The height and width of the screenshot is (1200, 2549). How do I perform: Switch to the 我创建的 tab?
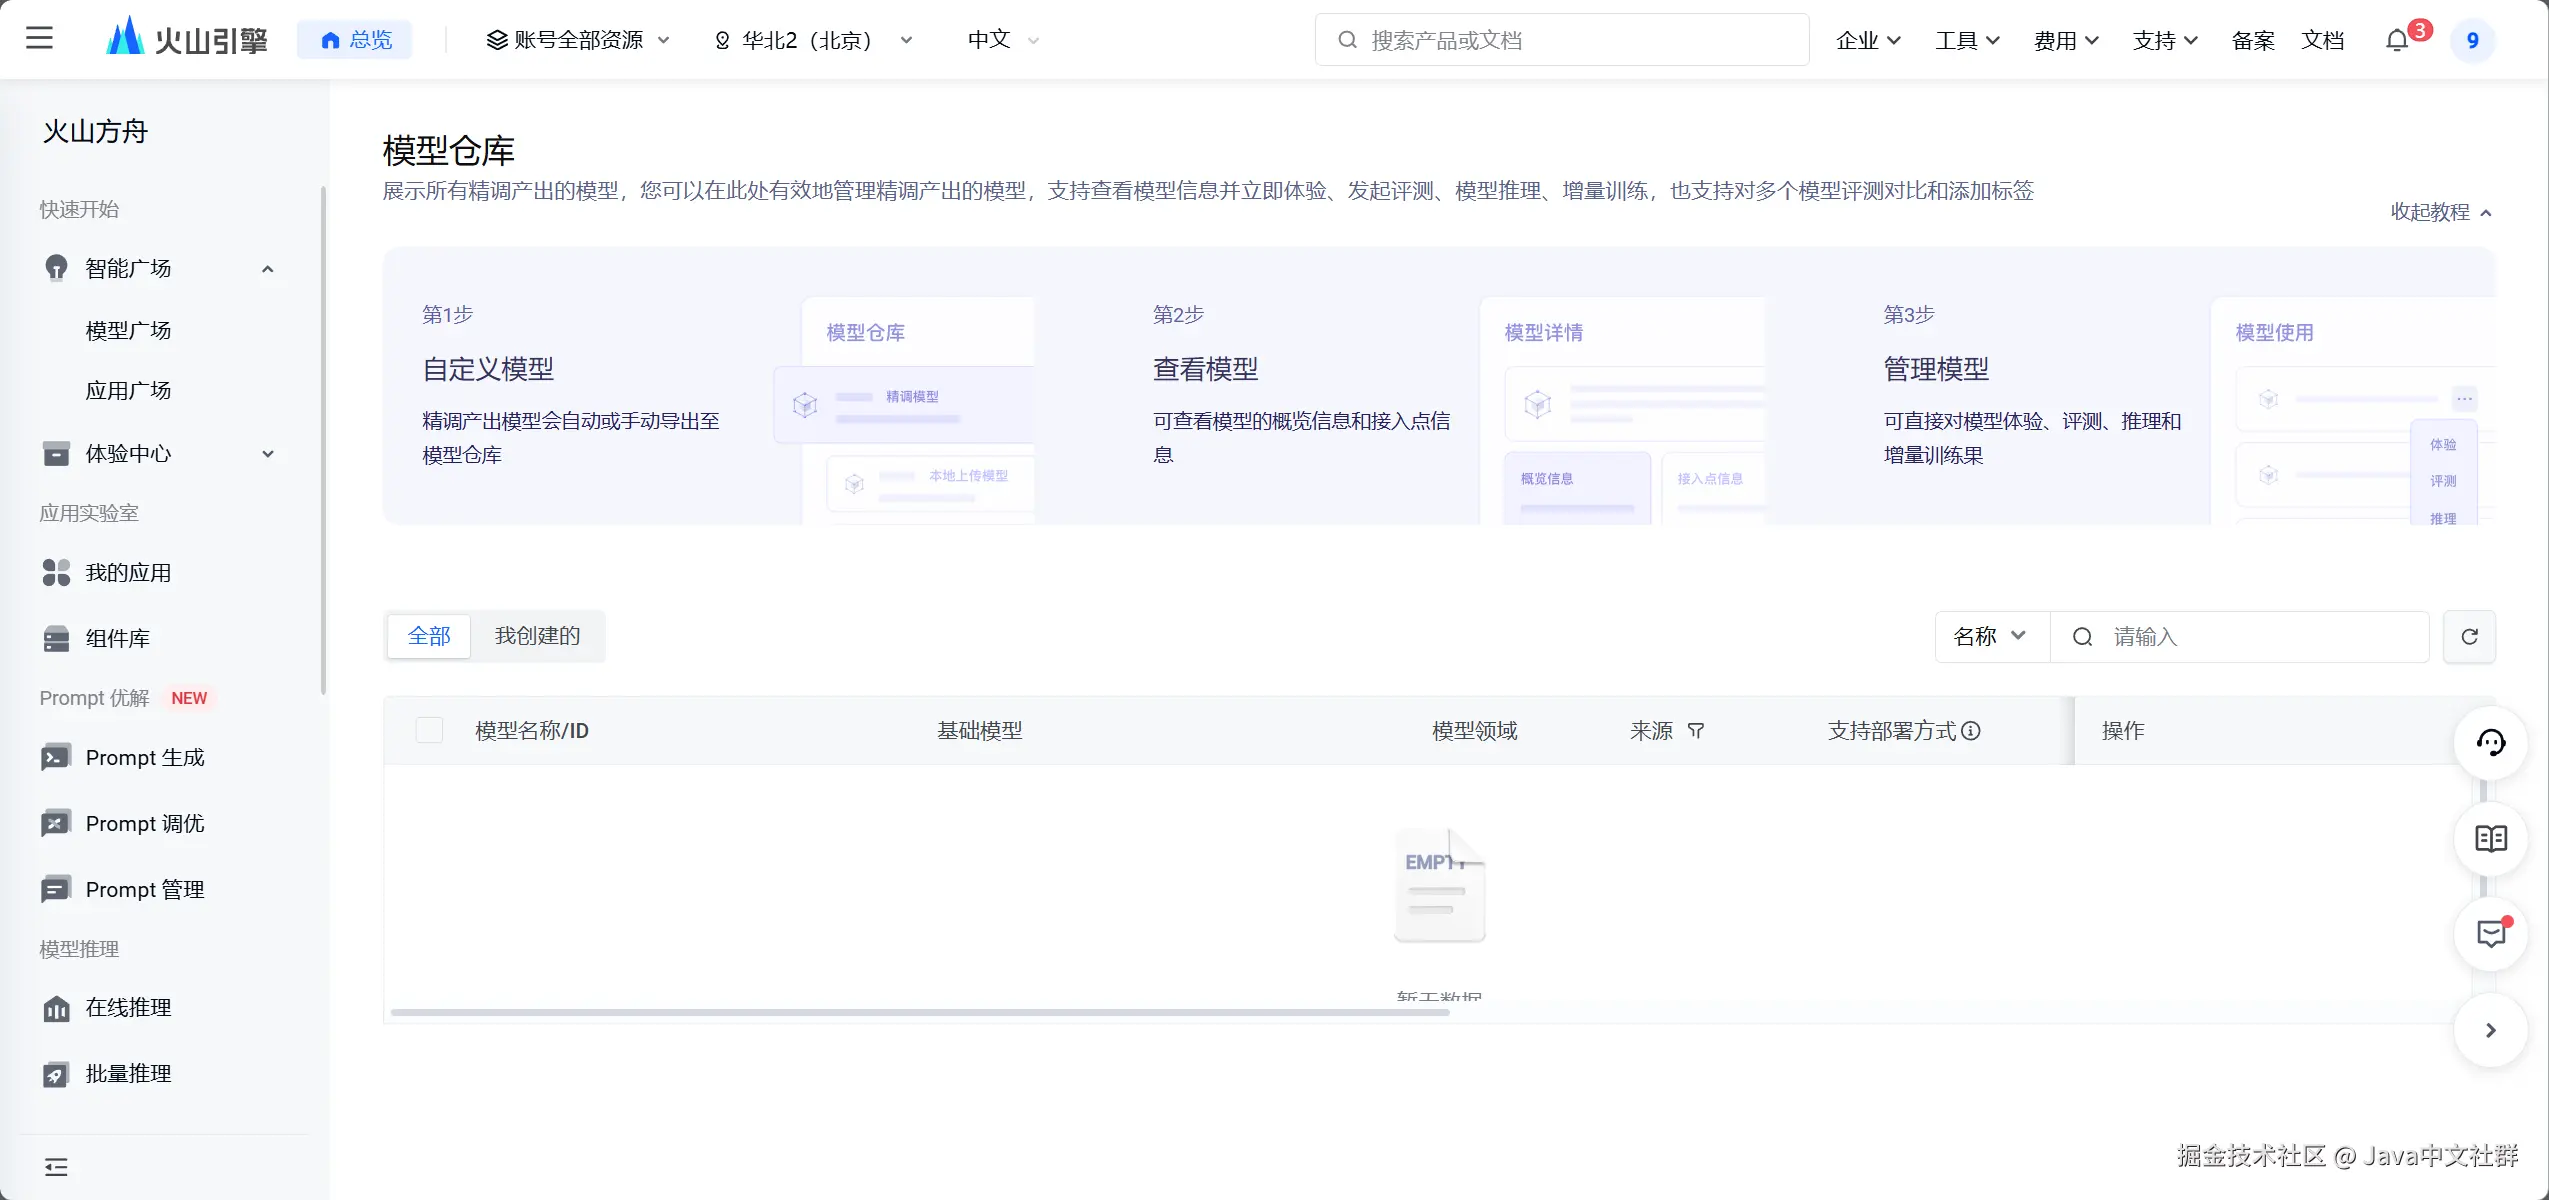click(537, 636)
